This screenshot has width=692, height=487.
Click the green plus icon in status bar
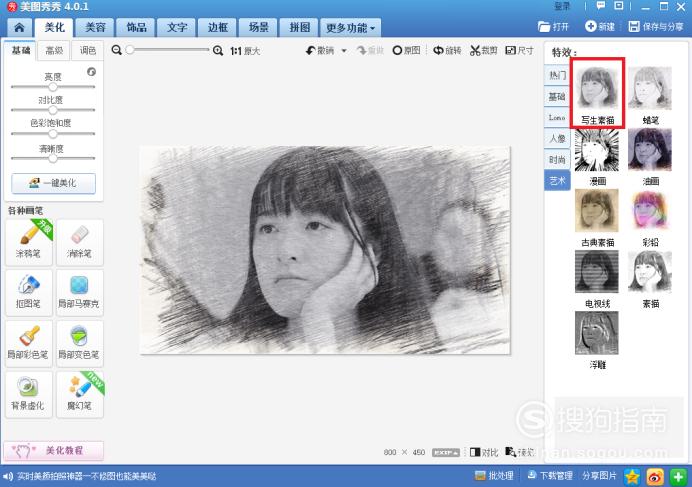pyautogui.click(x=678, y=476)
